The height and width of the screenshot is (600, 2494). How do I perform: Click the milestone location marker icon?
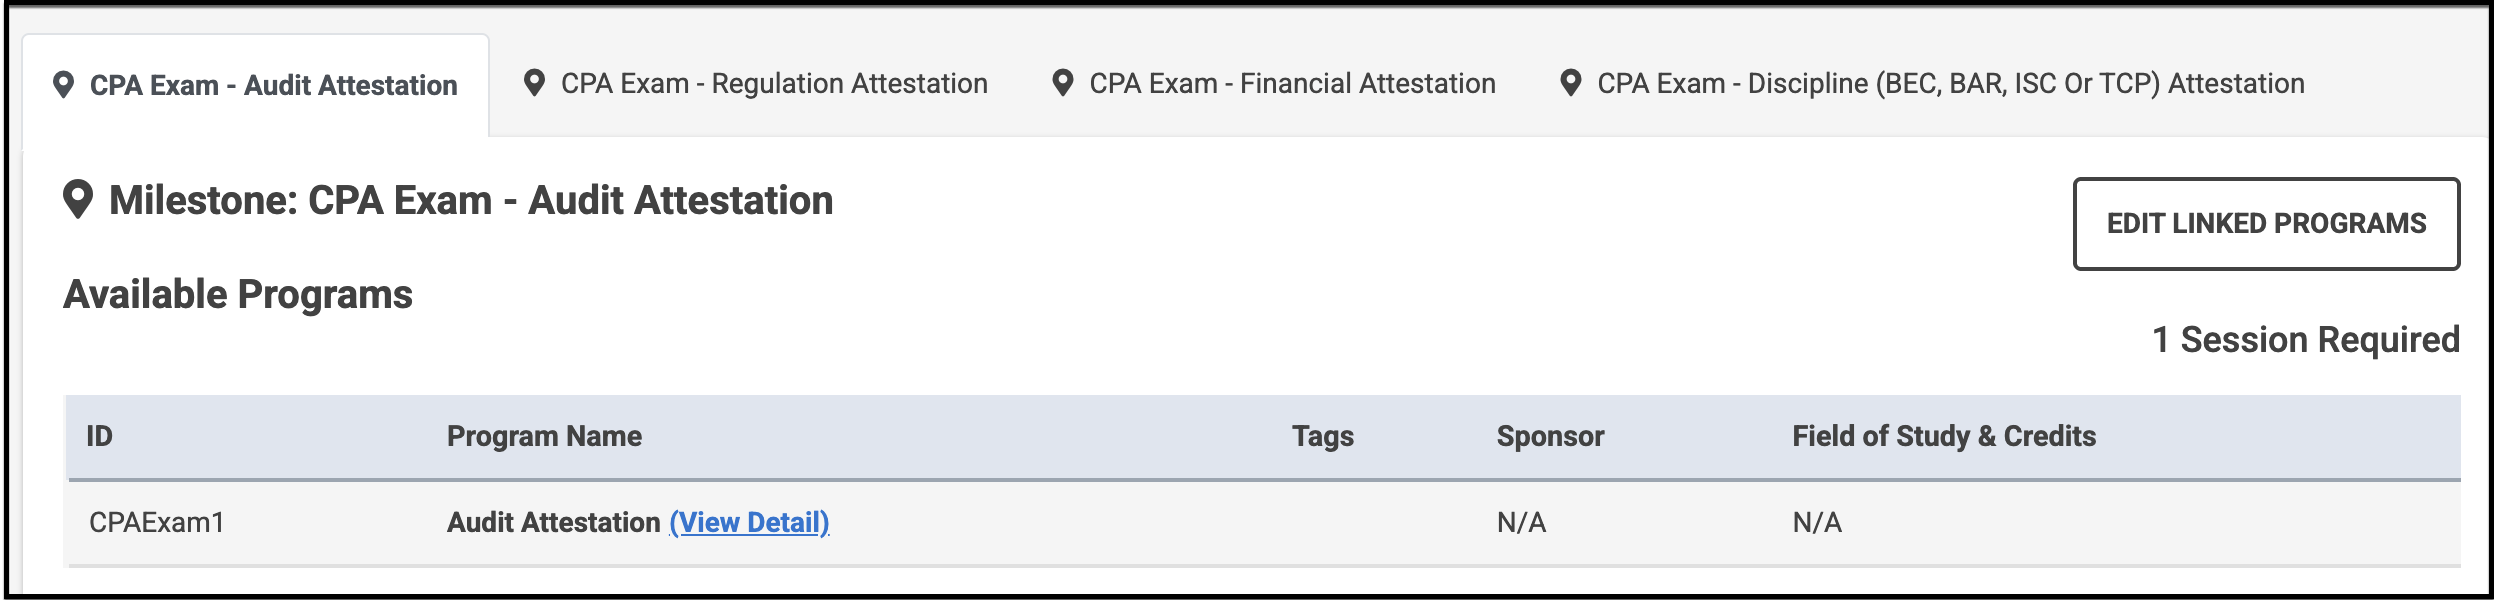point(78,199)
